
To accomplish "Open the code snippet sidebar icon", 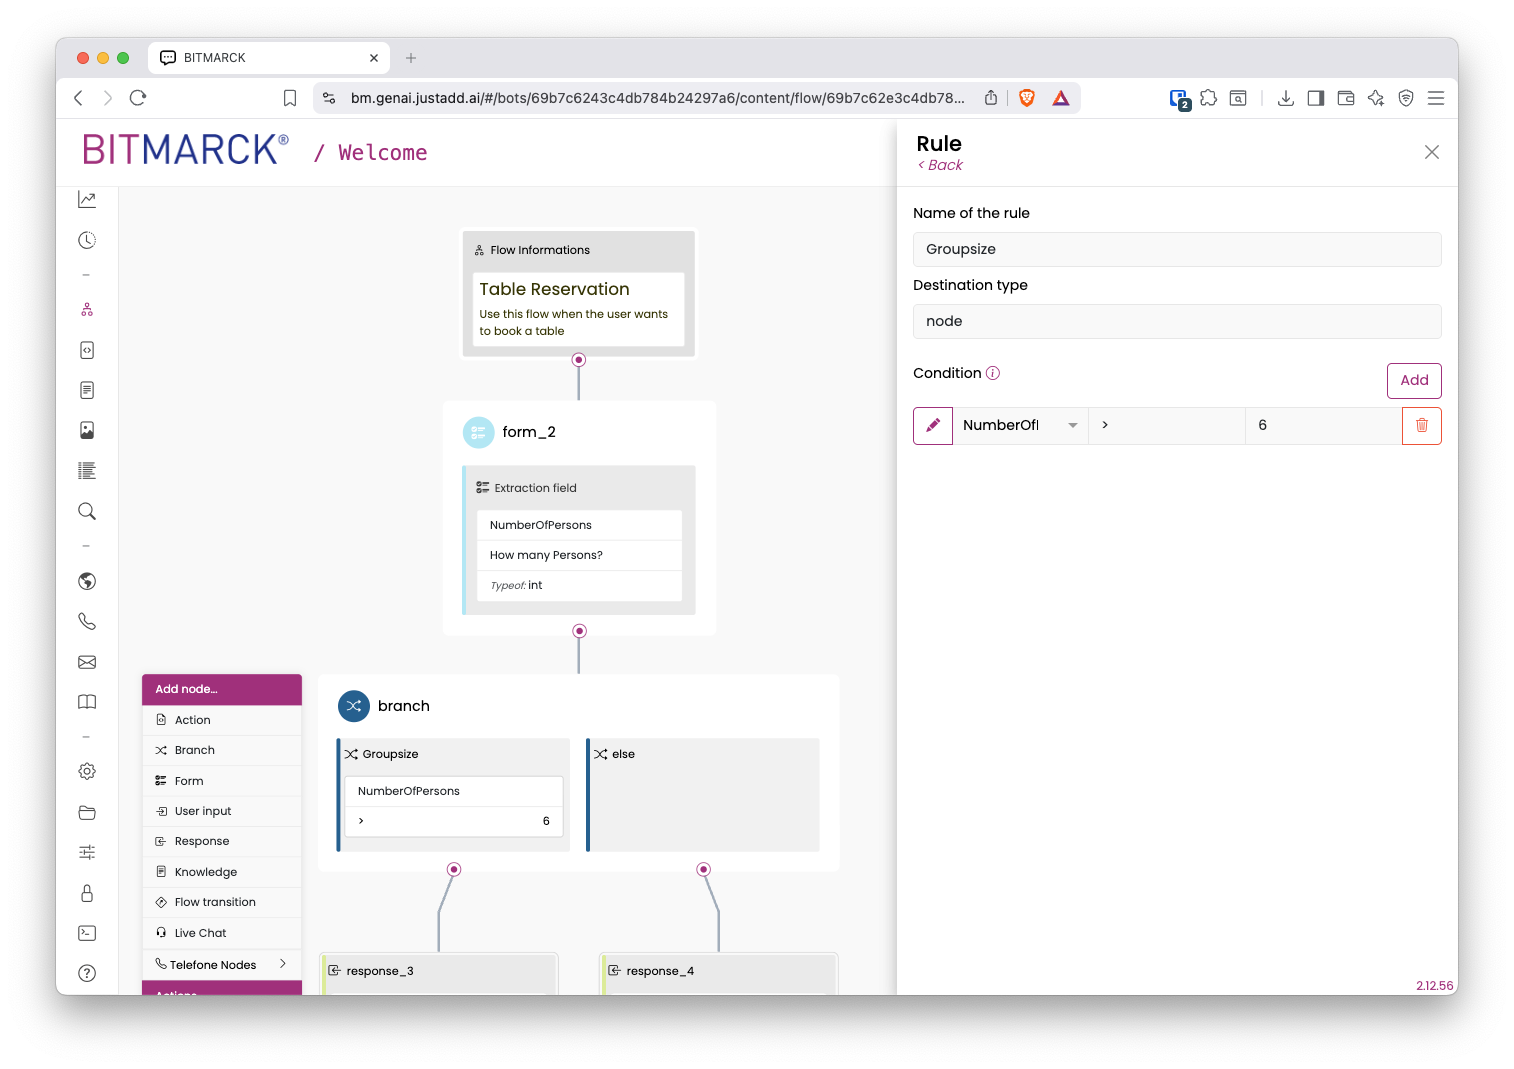I will [x=87, y=350].
